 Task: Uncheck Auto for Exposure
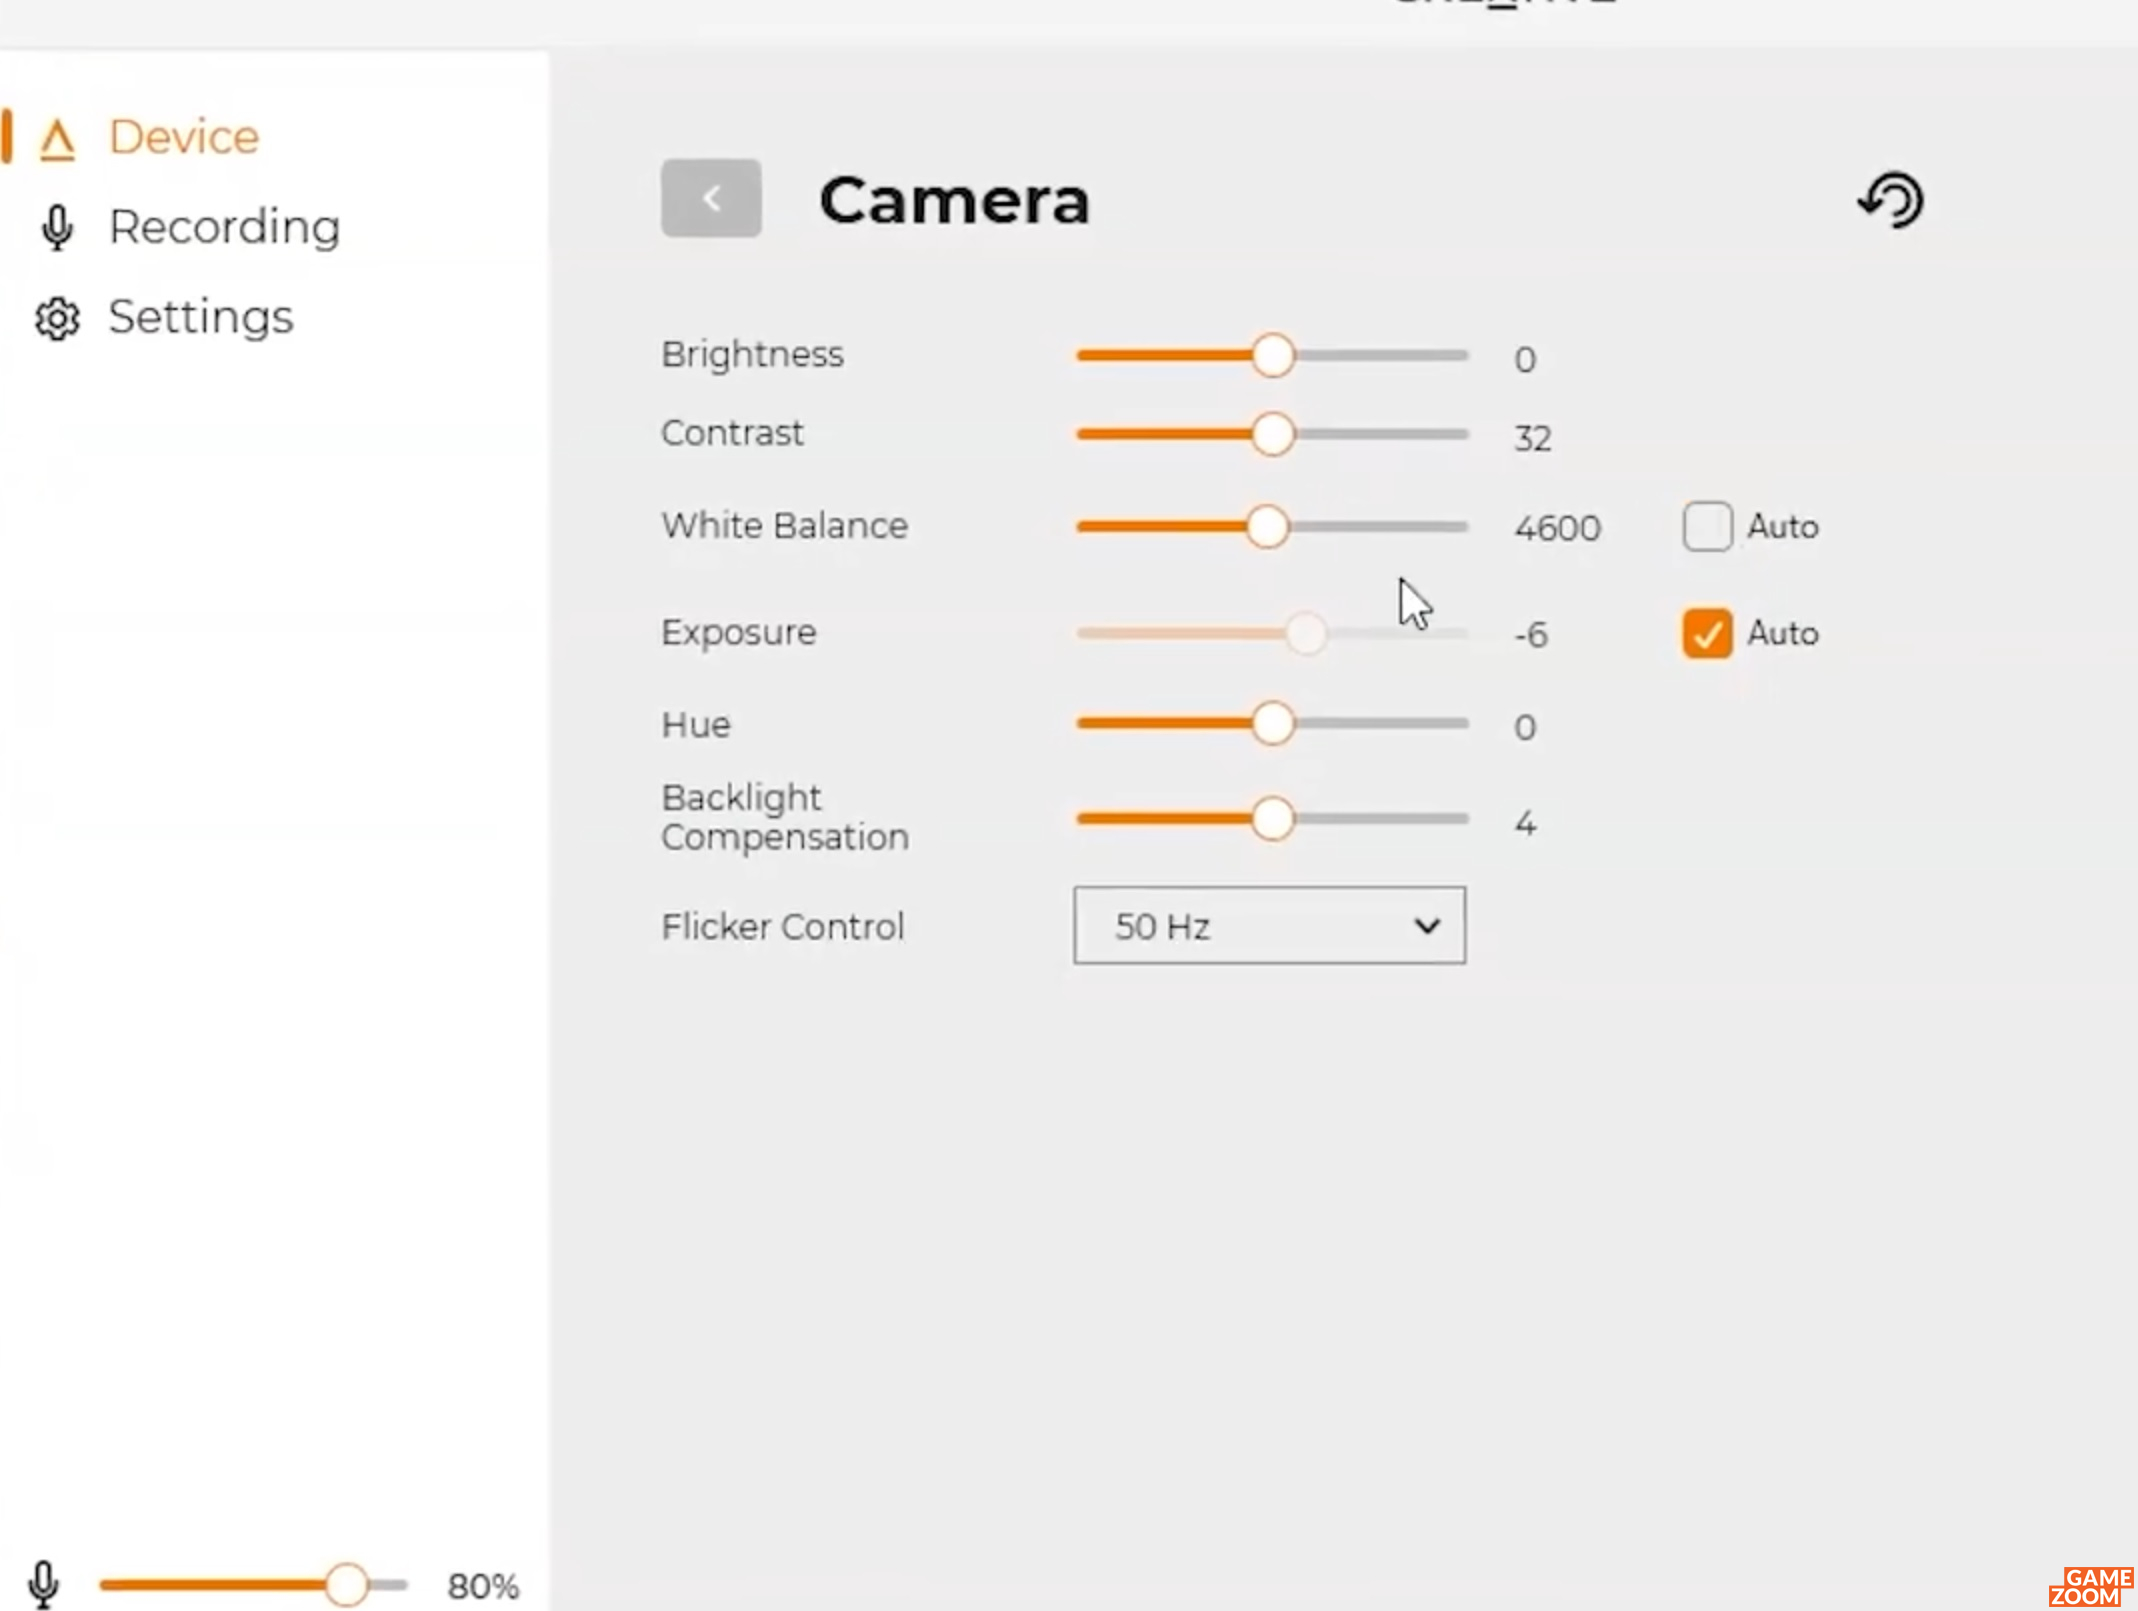tap(1707, 633)
